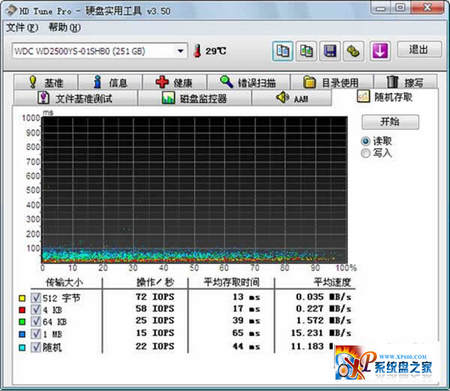Select the 信息 info tab
The height and width of the screenshot is (391, 450).
click(x=110, y=82)
